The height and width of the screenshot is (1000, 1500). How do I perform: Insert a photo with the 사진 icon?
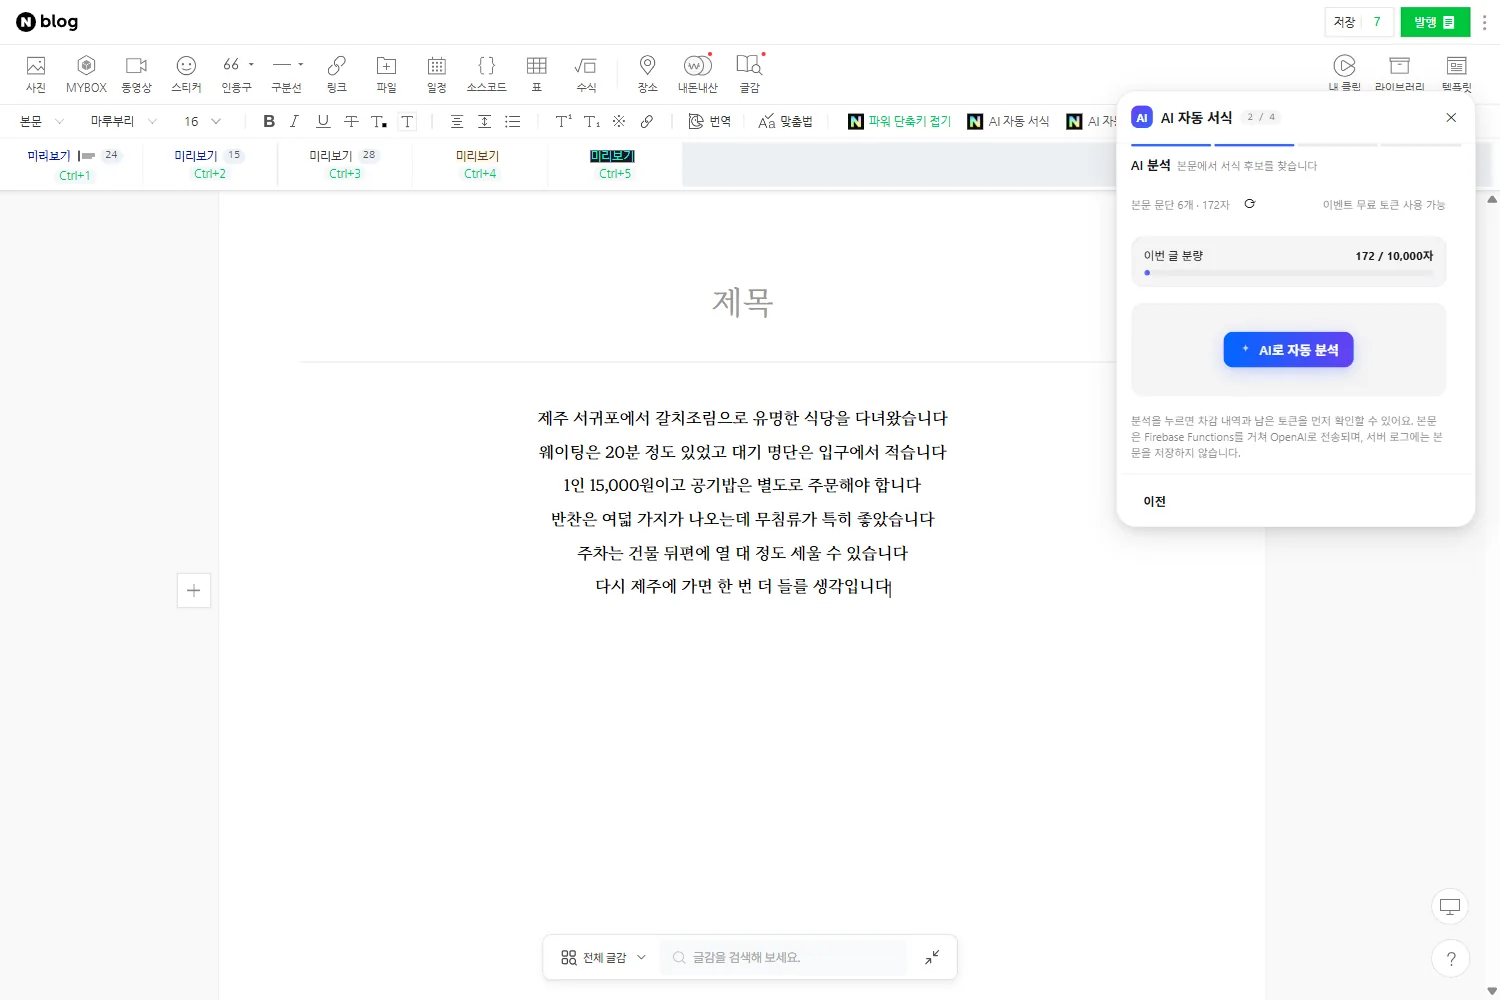(x=36, y=74)
